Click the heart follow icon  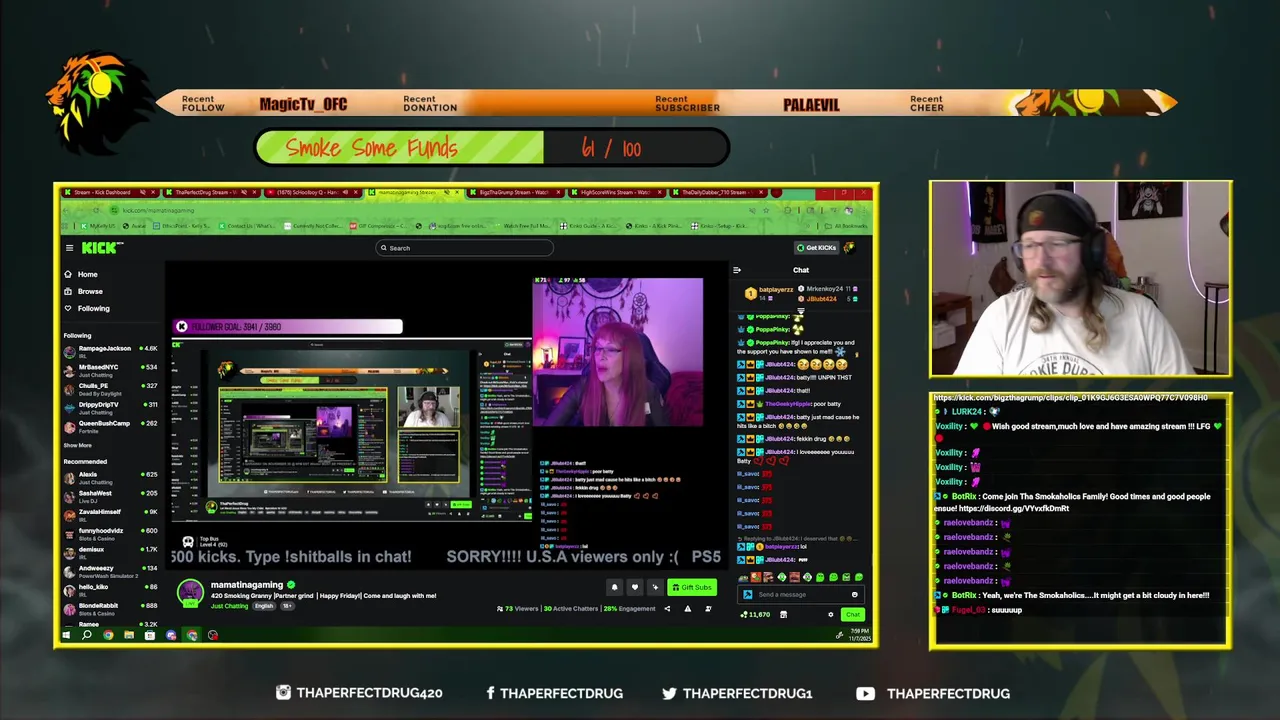634,588
